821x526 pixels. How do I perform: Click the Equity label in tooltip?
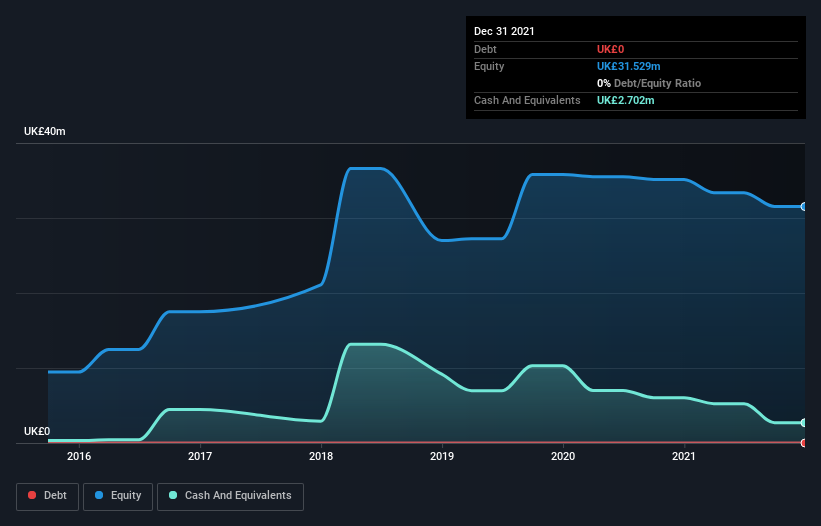pos(489,66)
